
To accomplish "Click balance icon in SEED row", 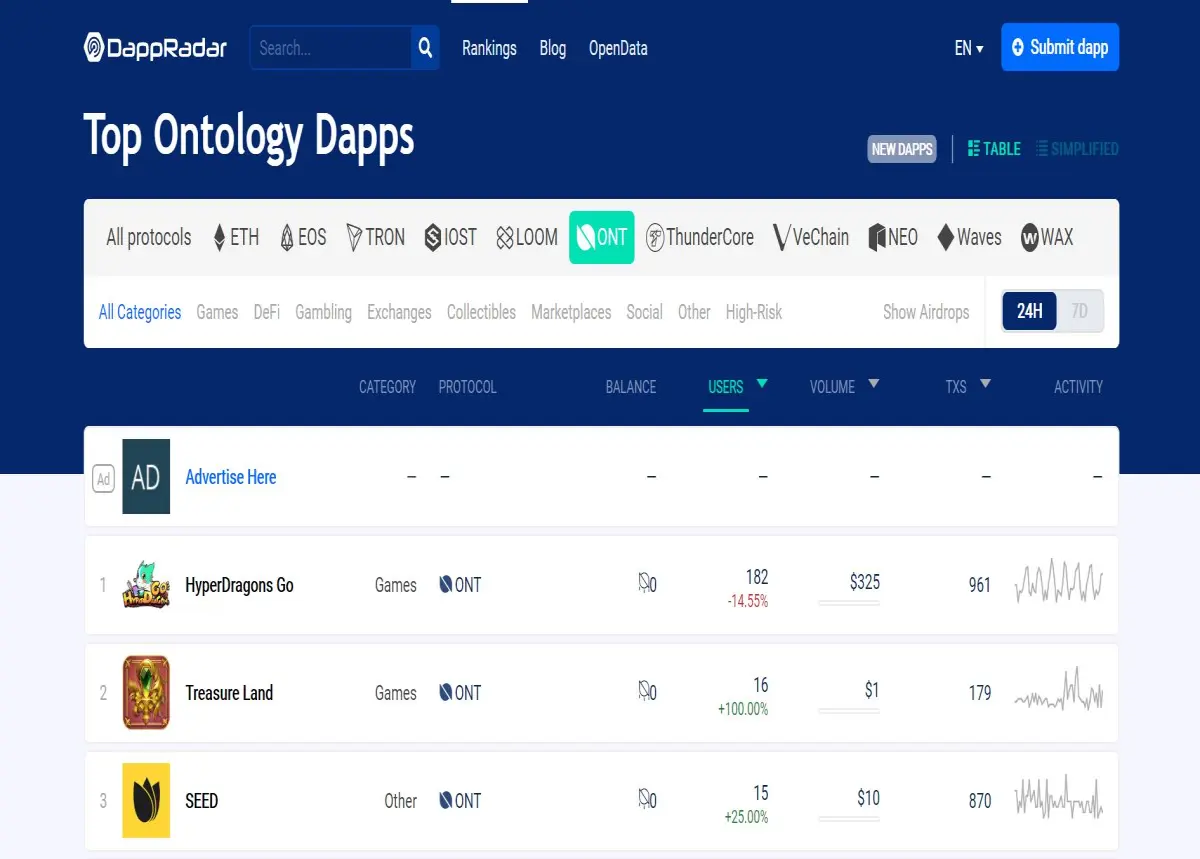I will pos(644,798).
